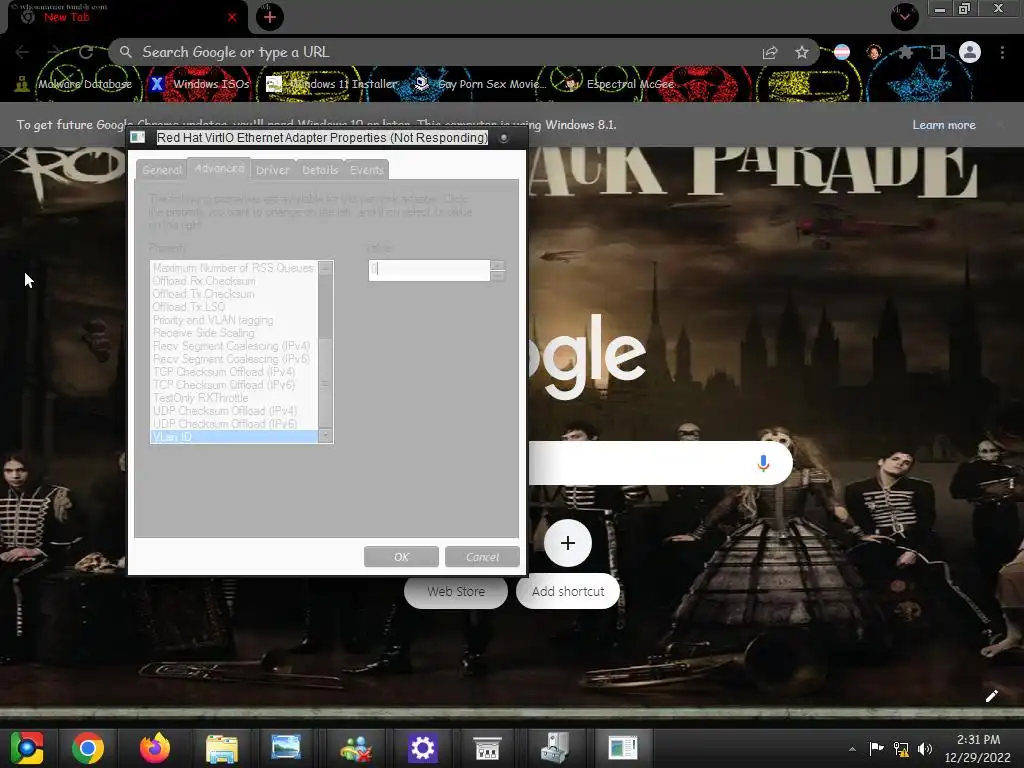1024x768 pixels.
Task: Click inside the Value input field
Action: click(x=429, y=269)
